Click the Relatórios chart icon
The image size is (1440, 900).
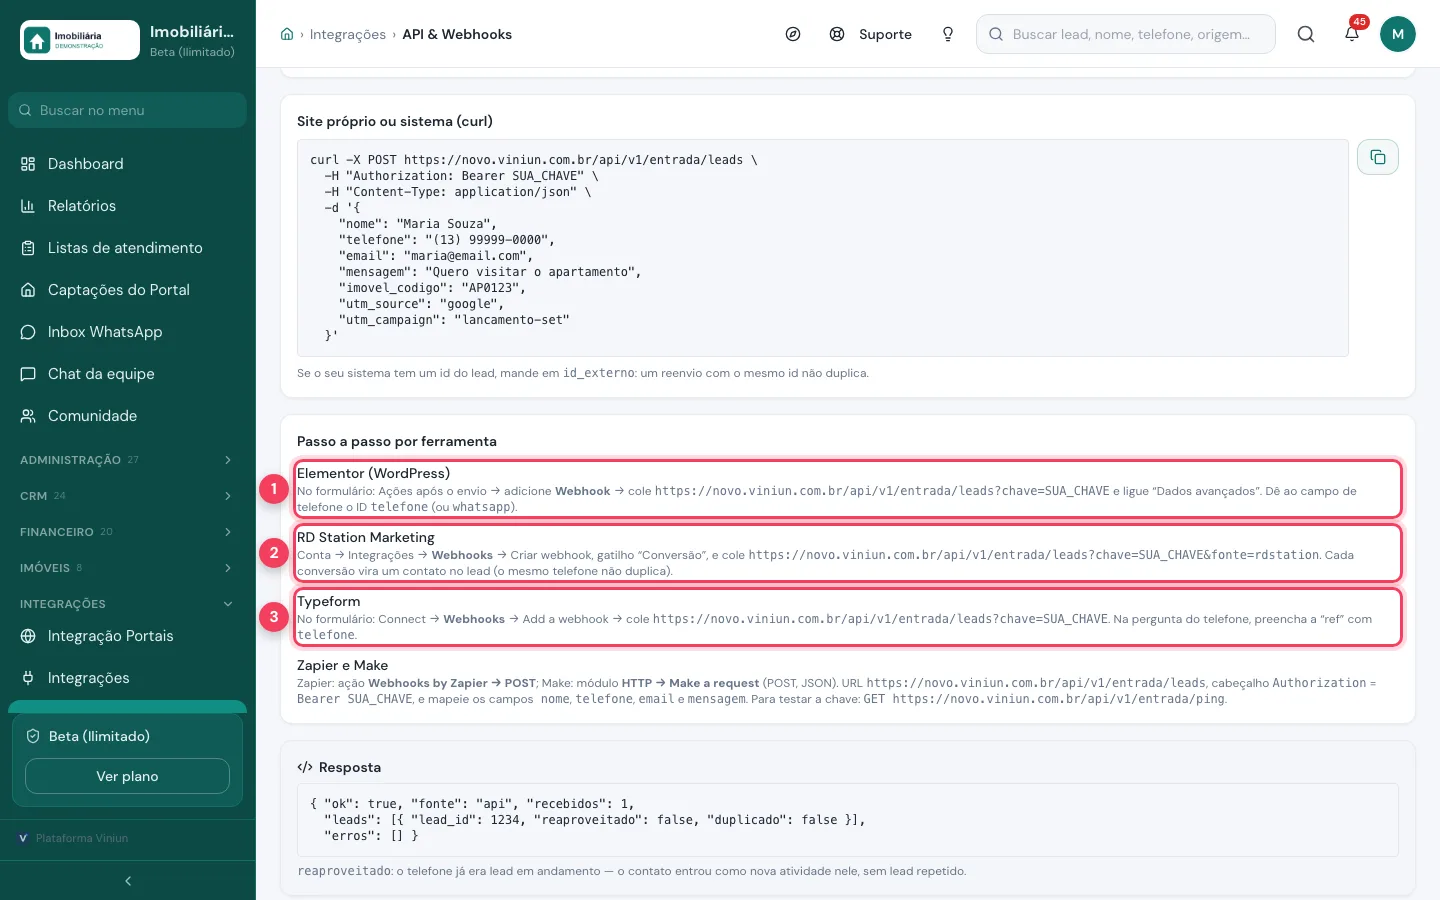[x=28, y=206]
